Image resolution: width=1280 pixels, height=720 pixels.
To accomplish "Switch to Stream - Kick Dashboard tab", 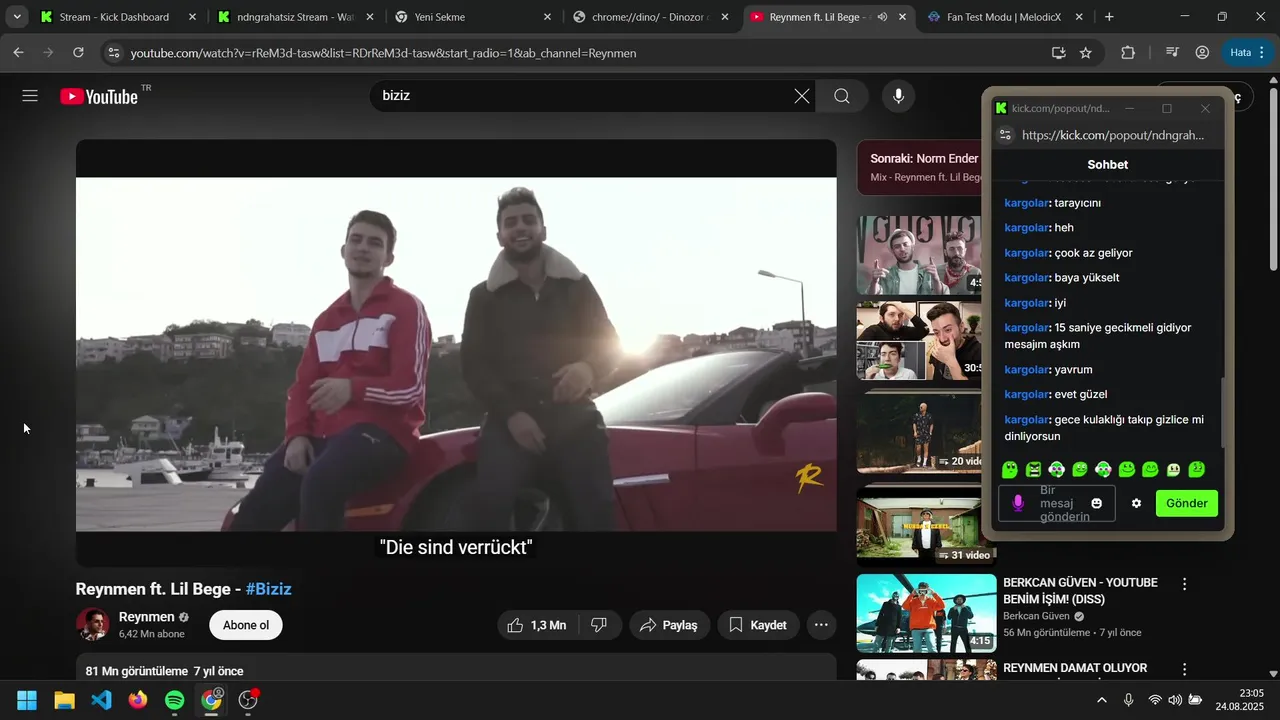I will pyautogui.click(x=117, y=17).
